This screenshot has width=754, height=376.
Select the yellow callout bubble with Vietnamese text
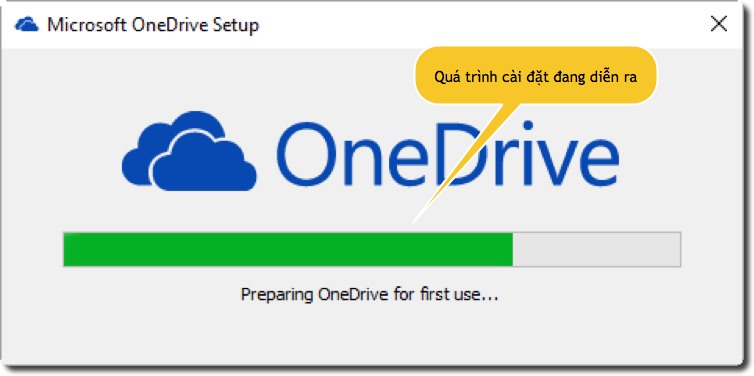pos(536,75)
